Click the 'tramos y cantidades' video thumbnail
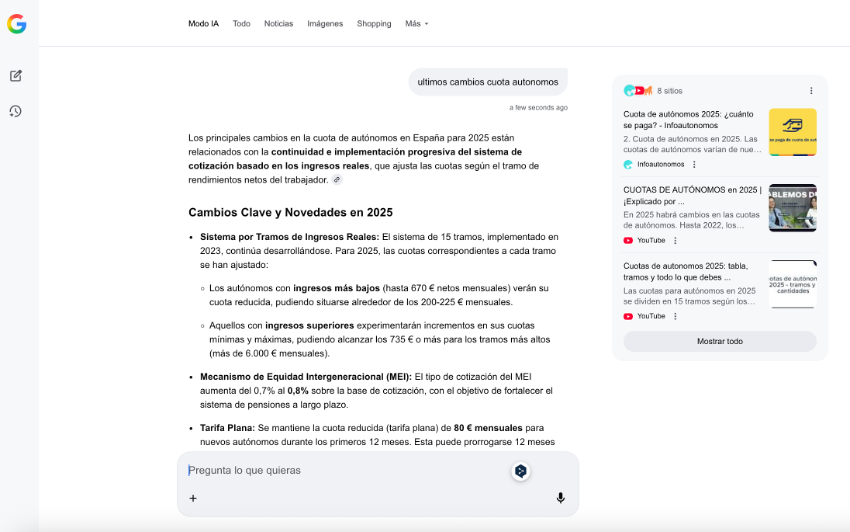 793,284
